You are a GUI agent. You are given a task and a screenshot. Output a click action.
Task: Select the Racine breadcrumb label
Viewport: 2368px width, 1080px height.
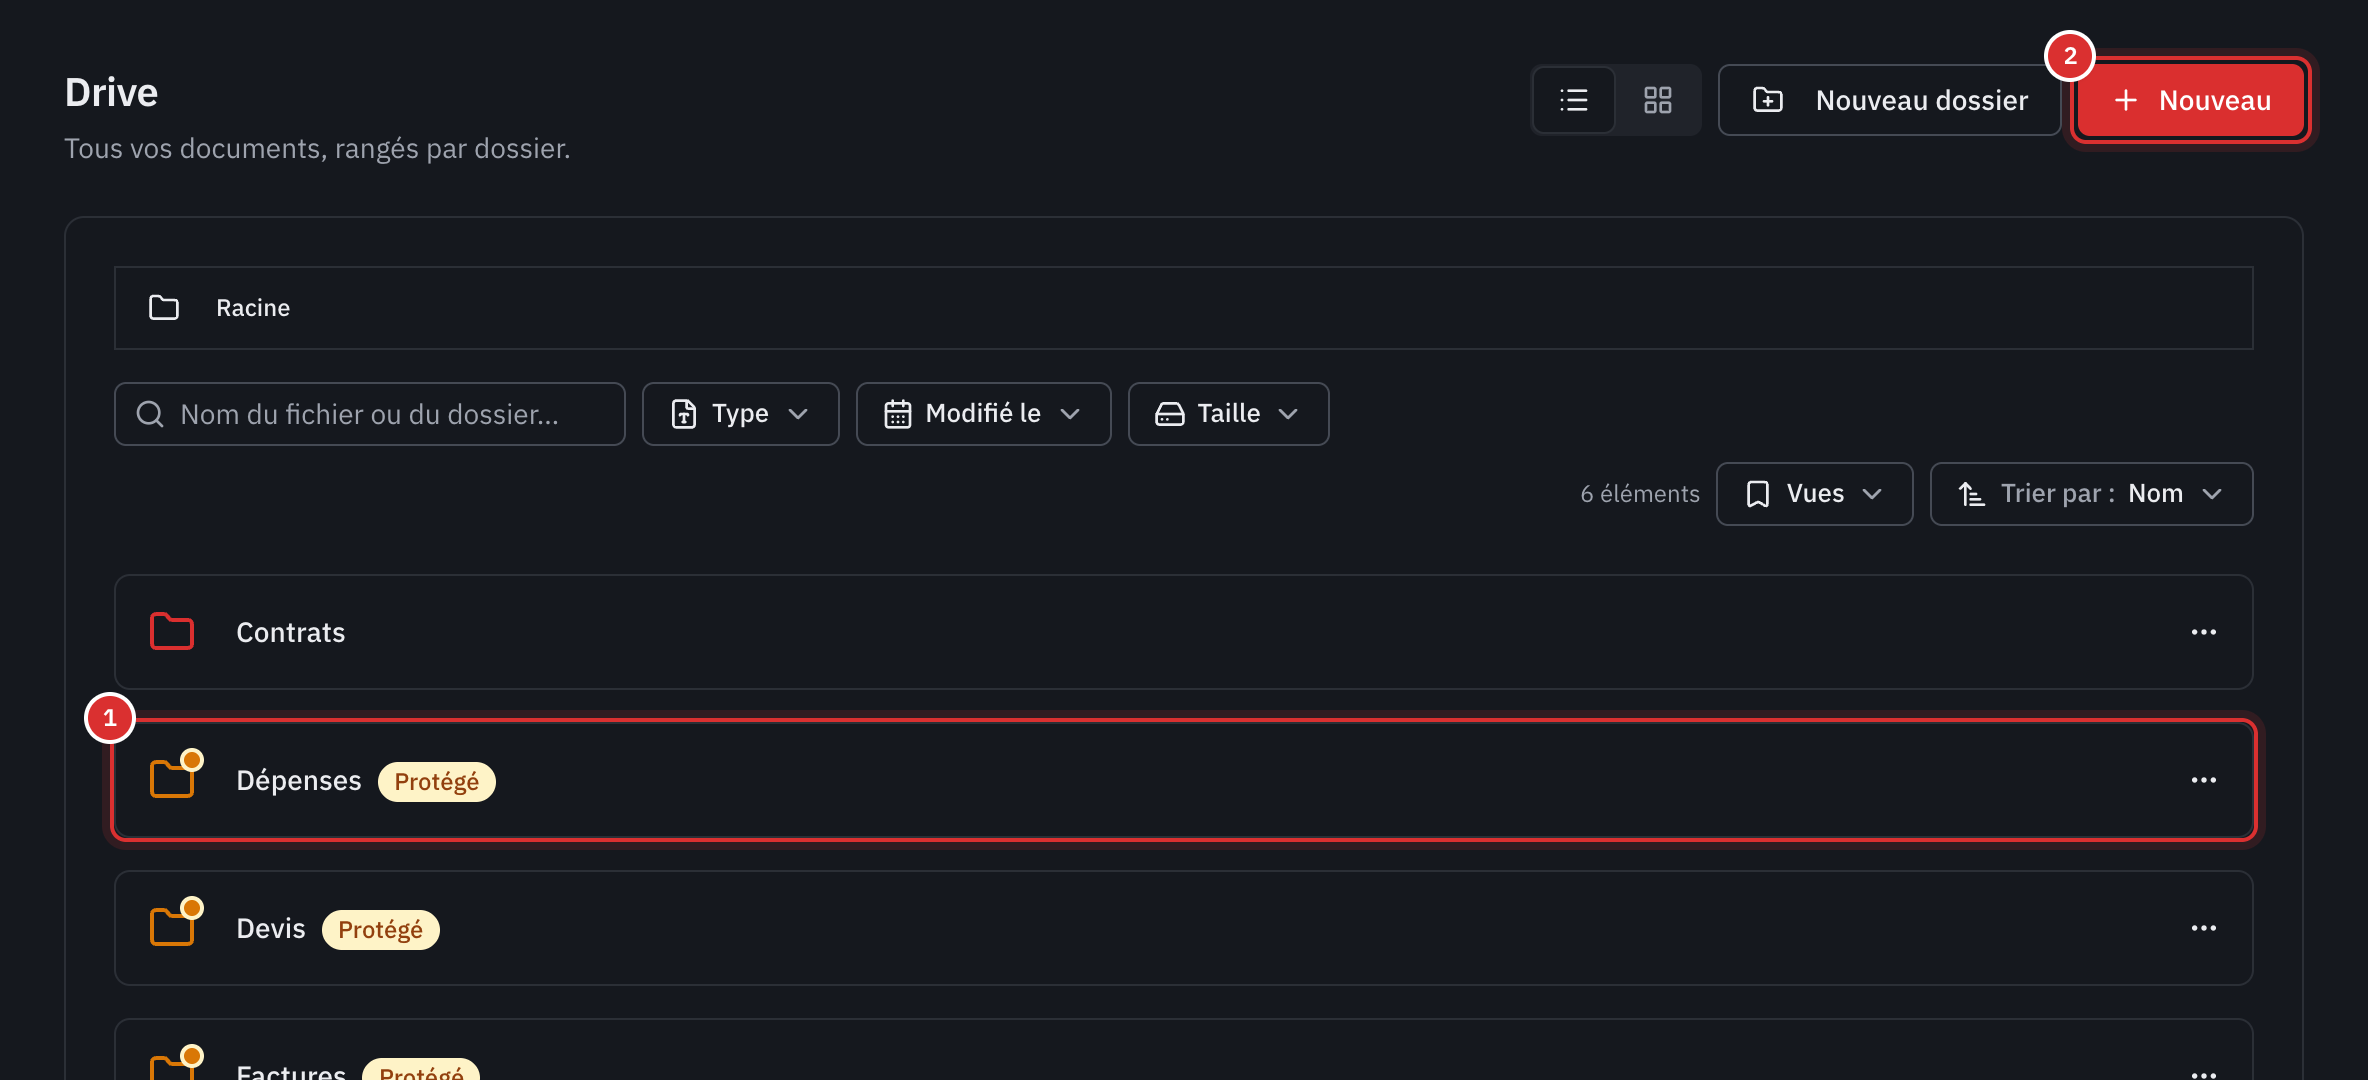pyautogui.click(x=253, y=308)
